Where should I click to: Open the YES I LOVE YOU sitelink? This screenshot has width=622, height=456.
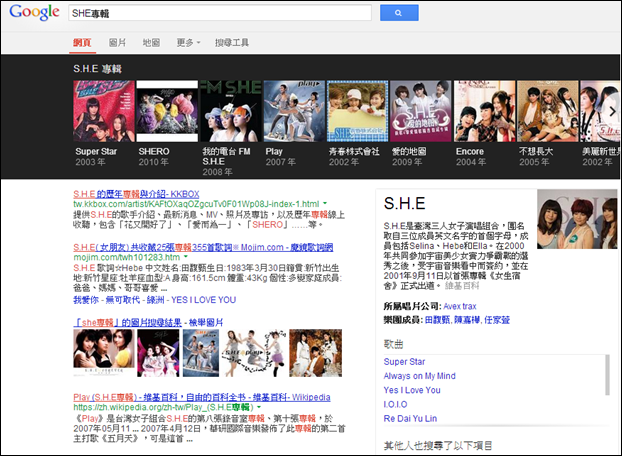coord(203,300)
